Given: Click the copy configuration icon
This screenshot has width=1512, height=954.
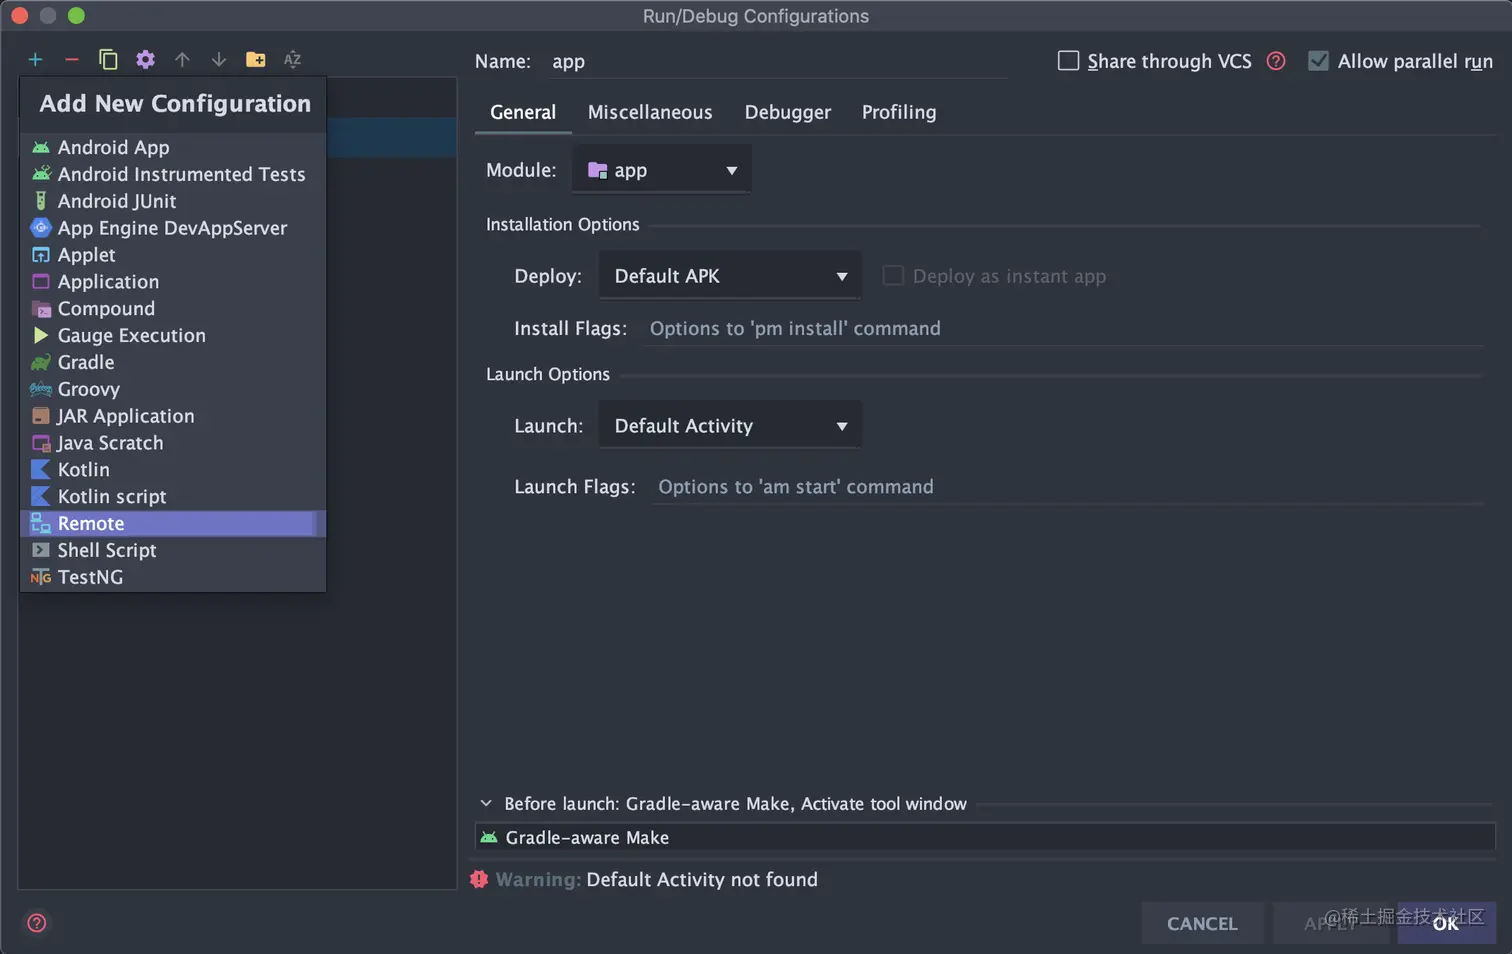Looking at the screenshot, I should coord(108,60).
